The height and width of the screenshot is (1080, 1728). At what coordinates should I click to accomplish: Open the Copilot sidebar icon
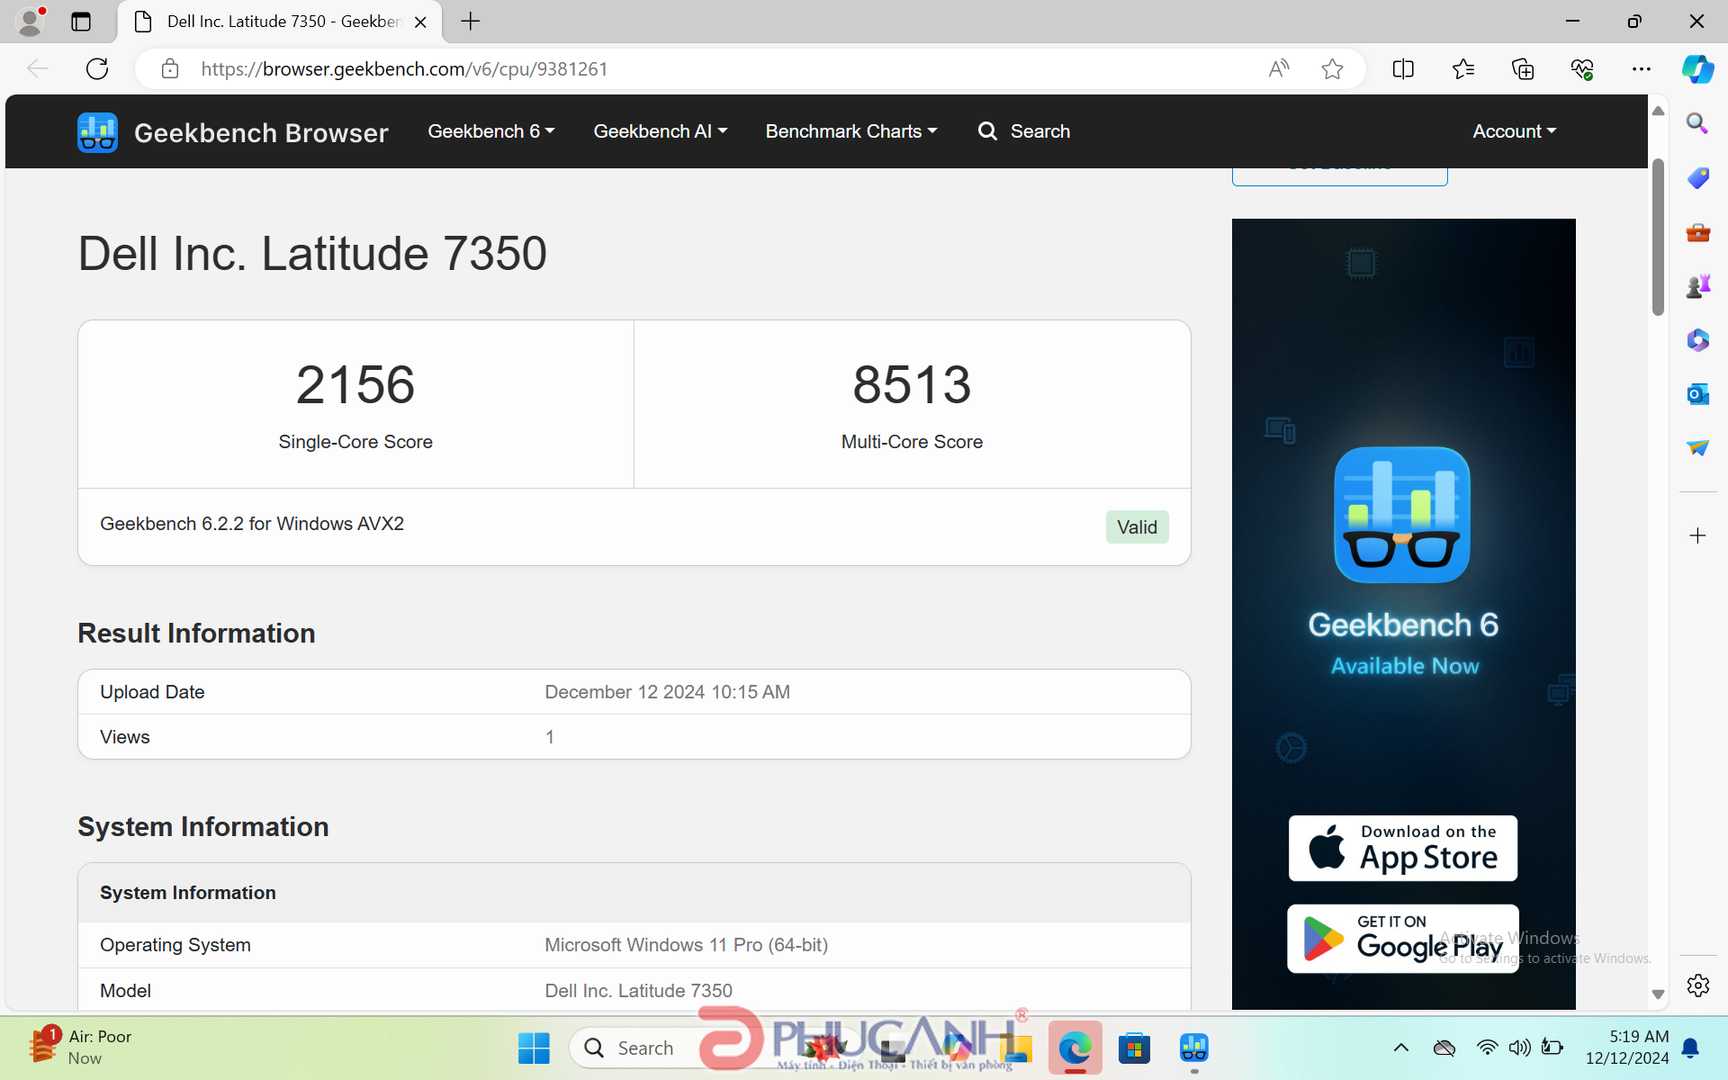pyautogui.click(x=1698, y=69)
